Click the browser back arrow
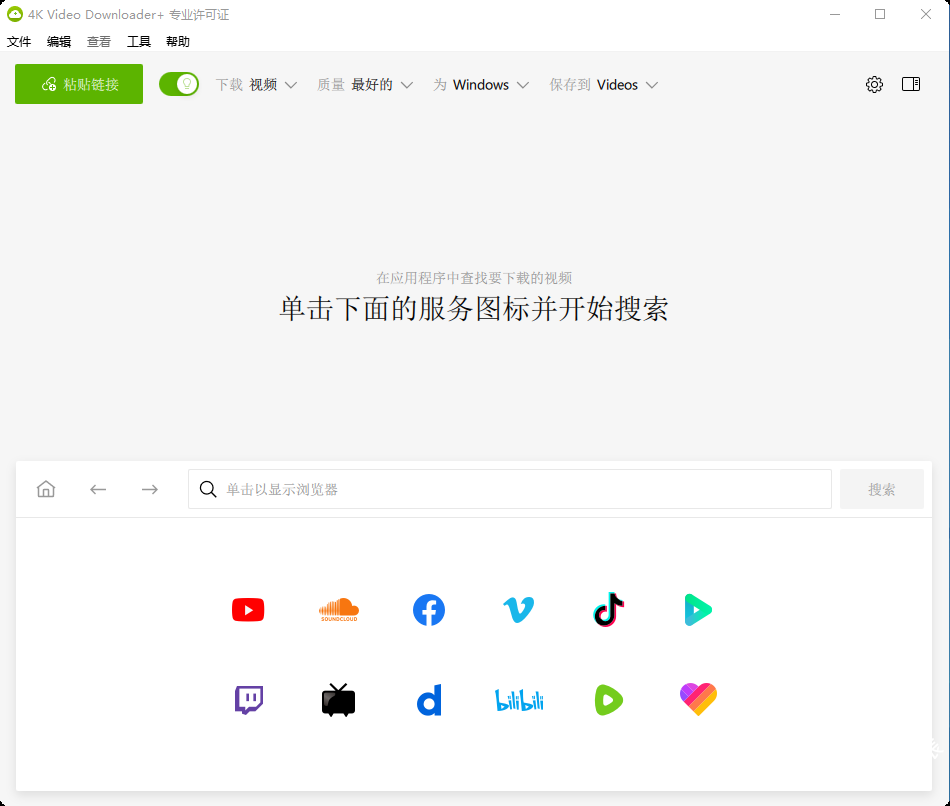This screenshot has width=950, height=806. click(x=98, y=489)
